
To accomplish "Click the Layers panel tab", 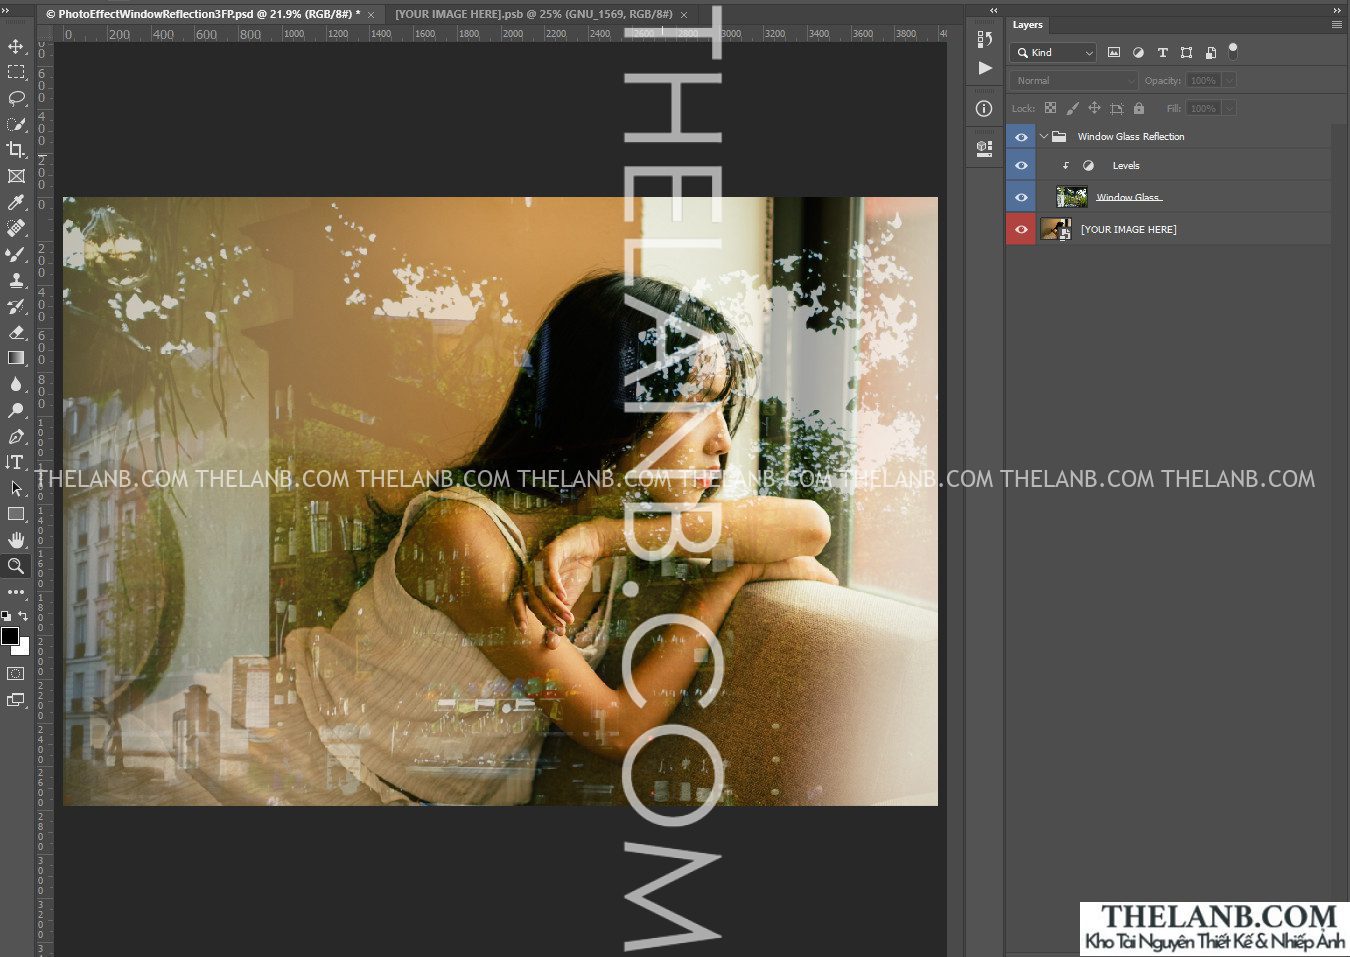I will tap(1027, 25).
